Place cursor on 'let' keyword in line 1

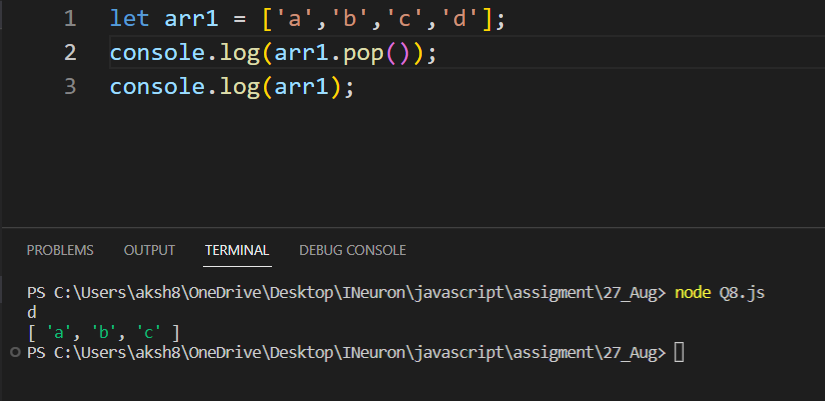130,20
